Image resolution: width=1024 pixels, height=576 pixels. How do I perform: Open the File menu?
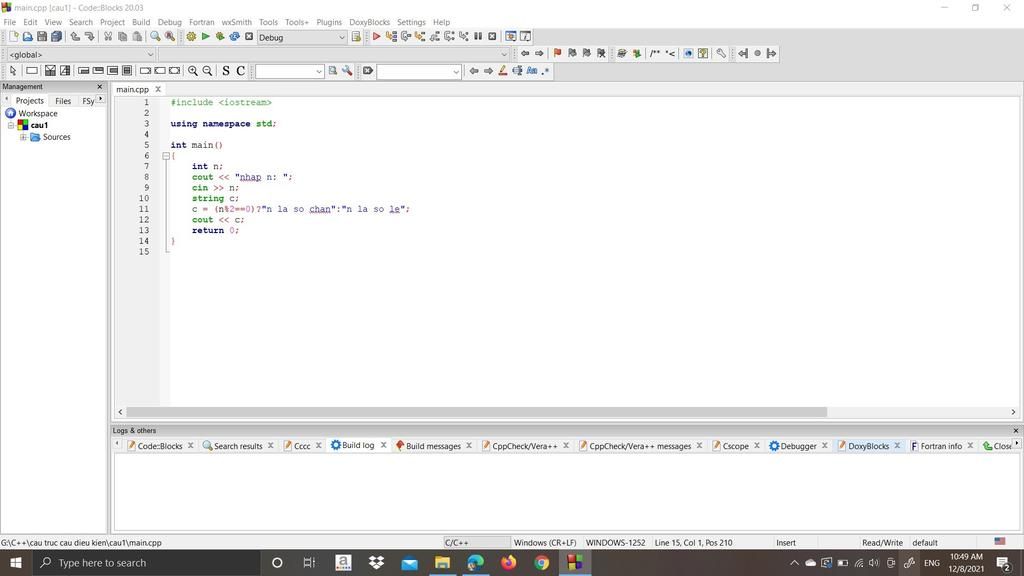point(10,22)
